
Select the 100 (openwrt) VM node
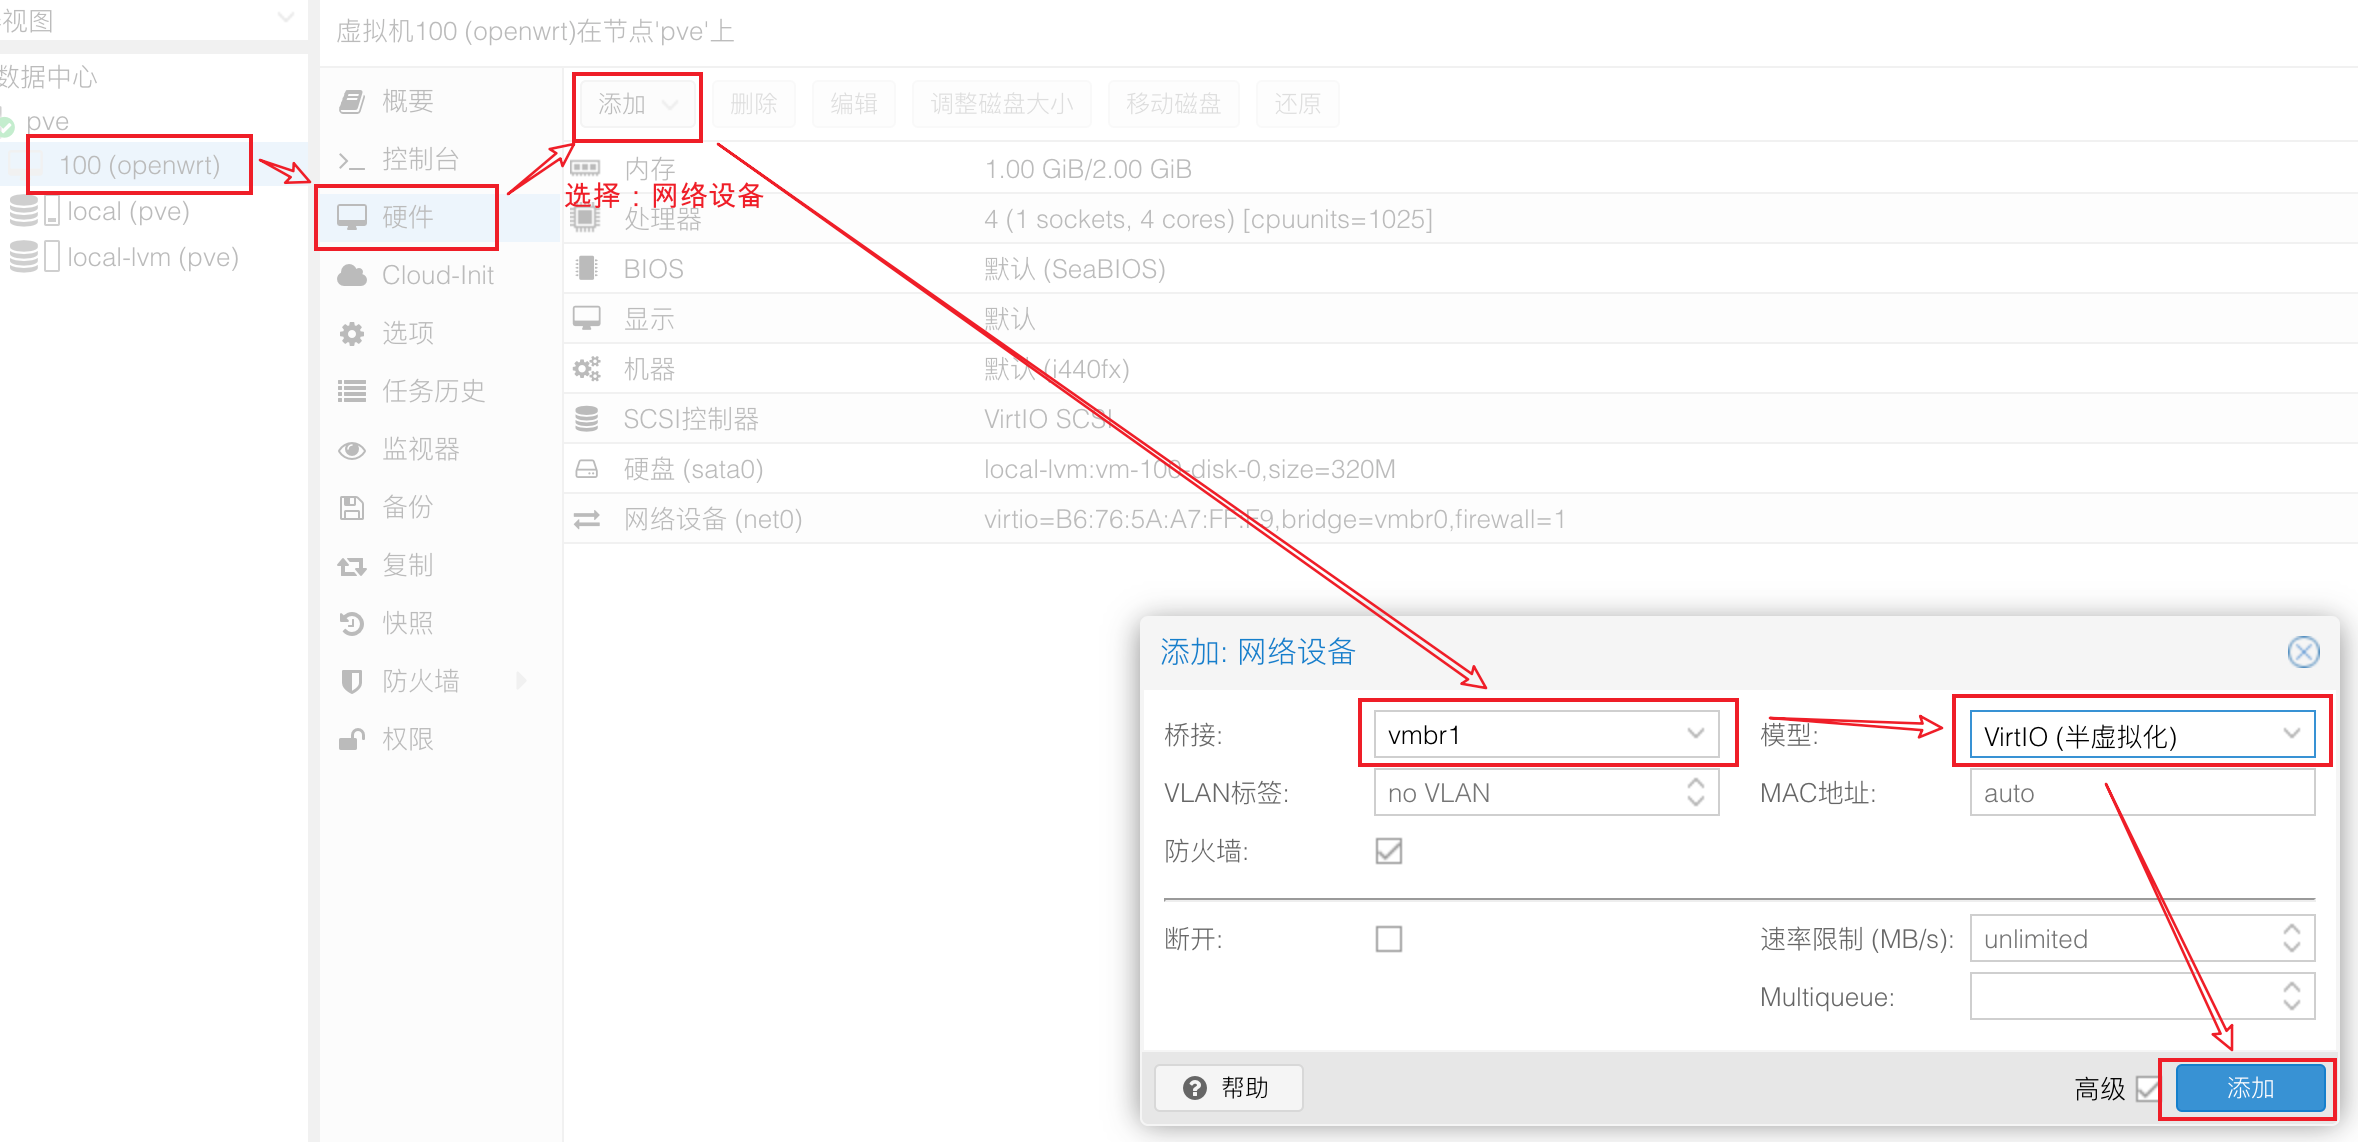tap(139, 165)
